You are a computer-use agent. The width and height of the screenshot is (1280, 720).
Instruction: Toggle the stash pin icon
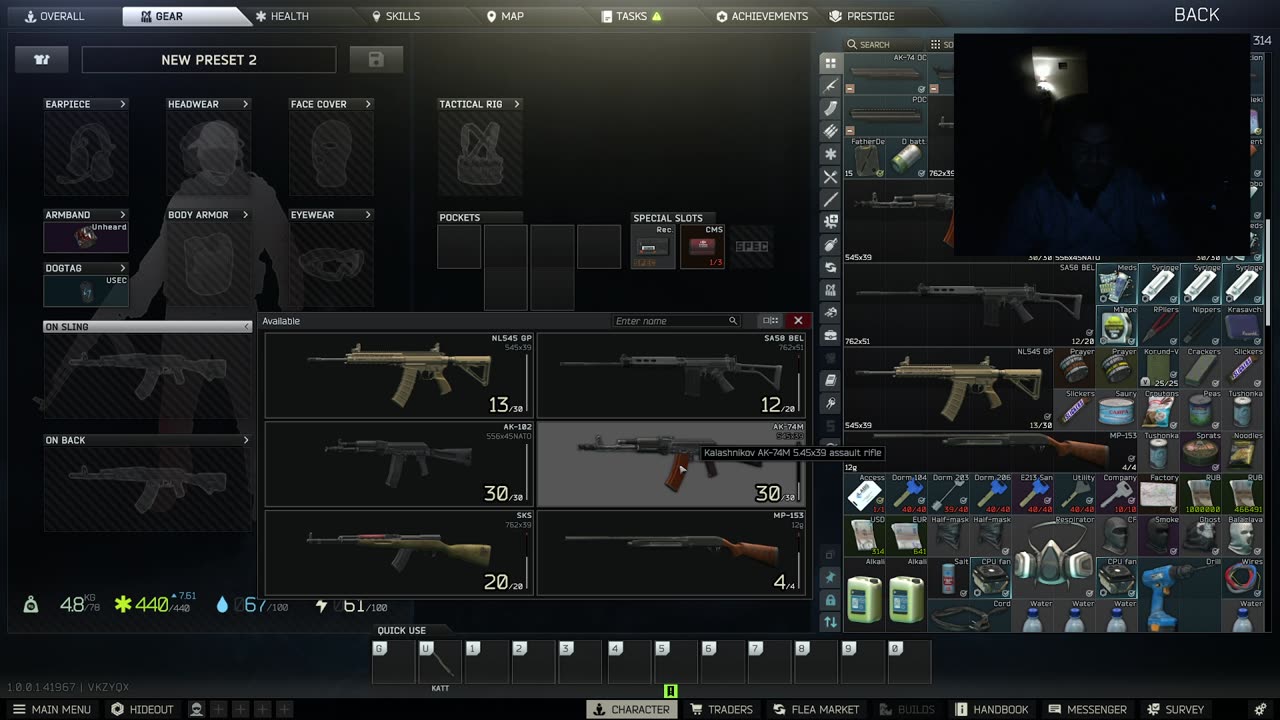click(x=830, y=577)
